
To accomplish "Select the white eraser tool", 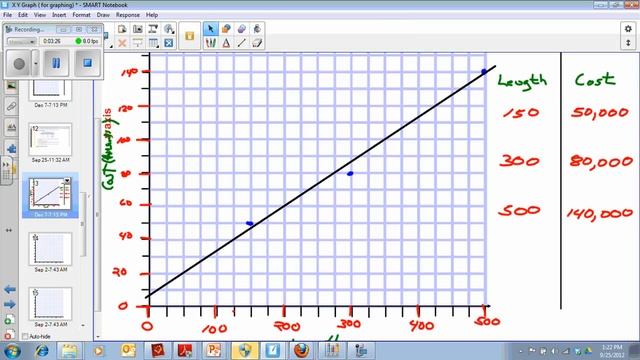I will pyautogui.click(x=257, y=42).
